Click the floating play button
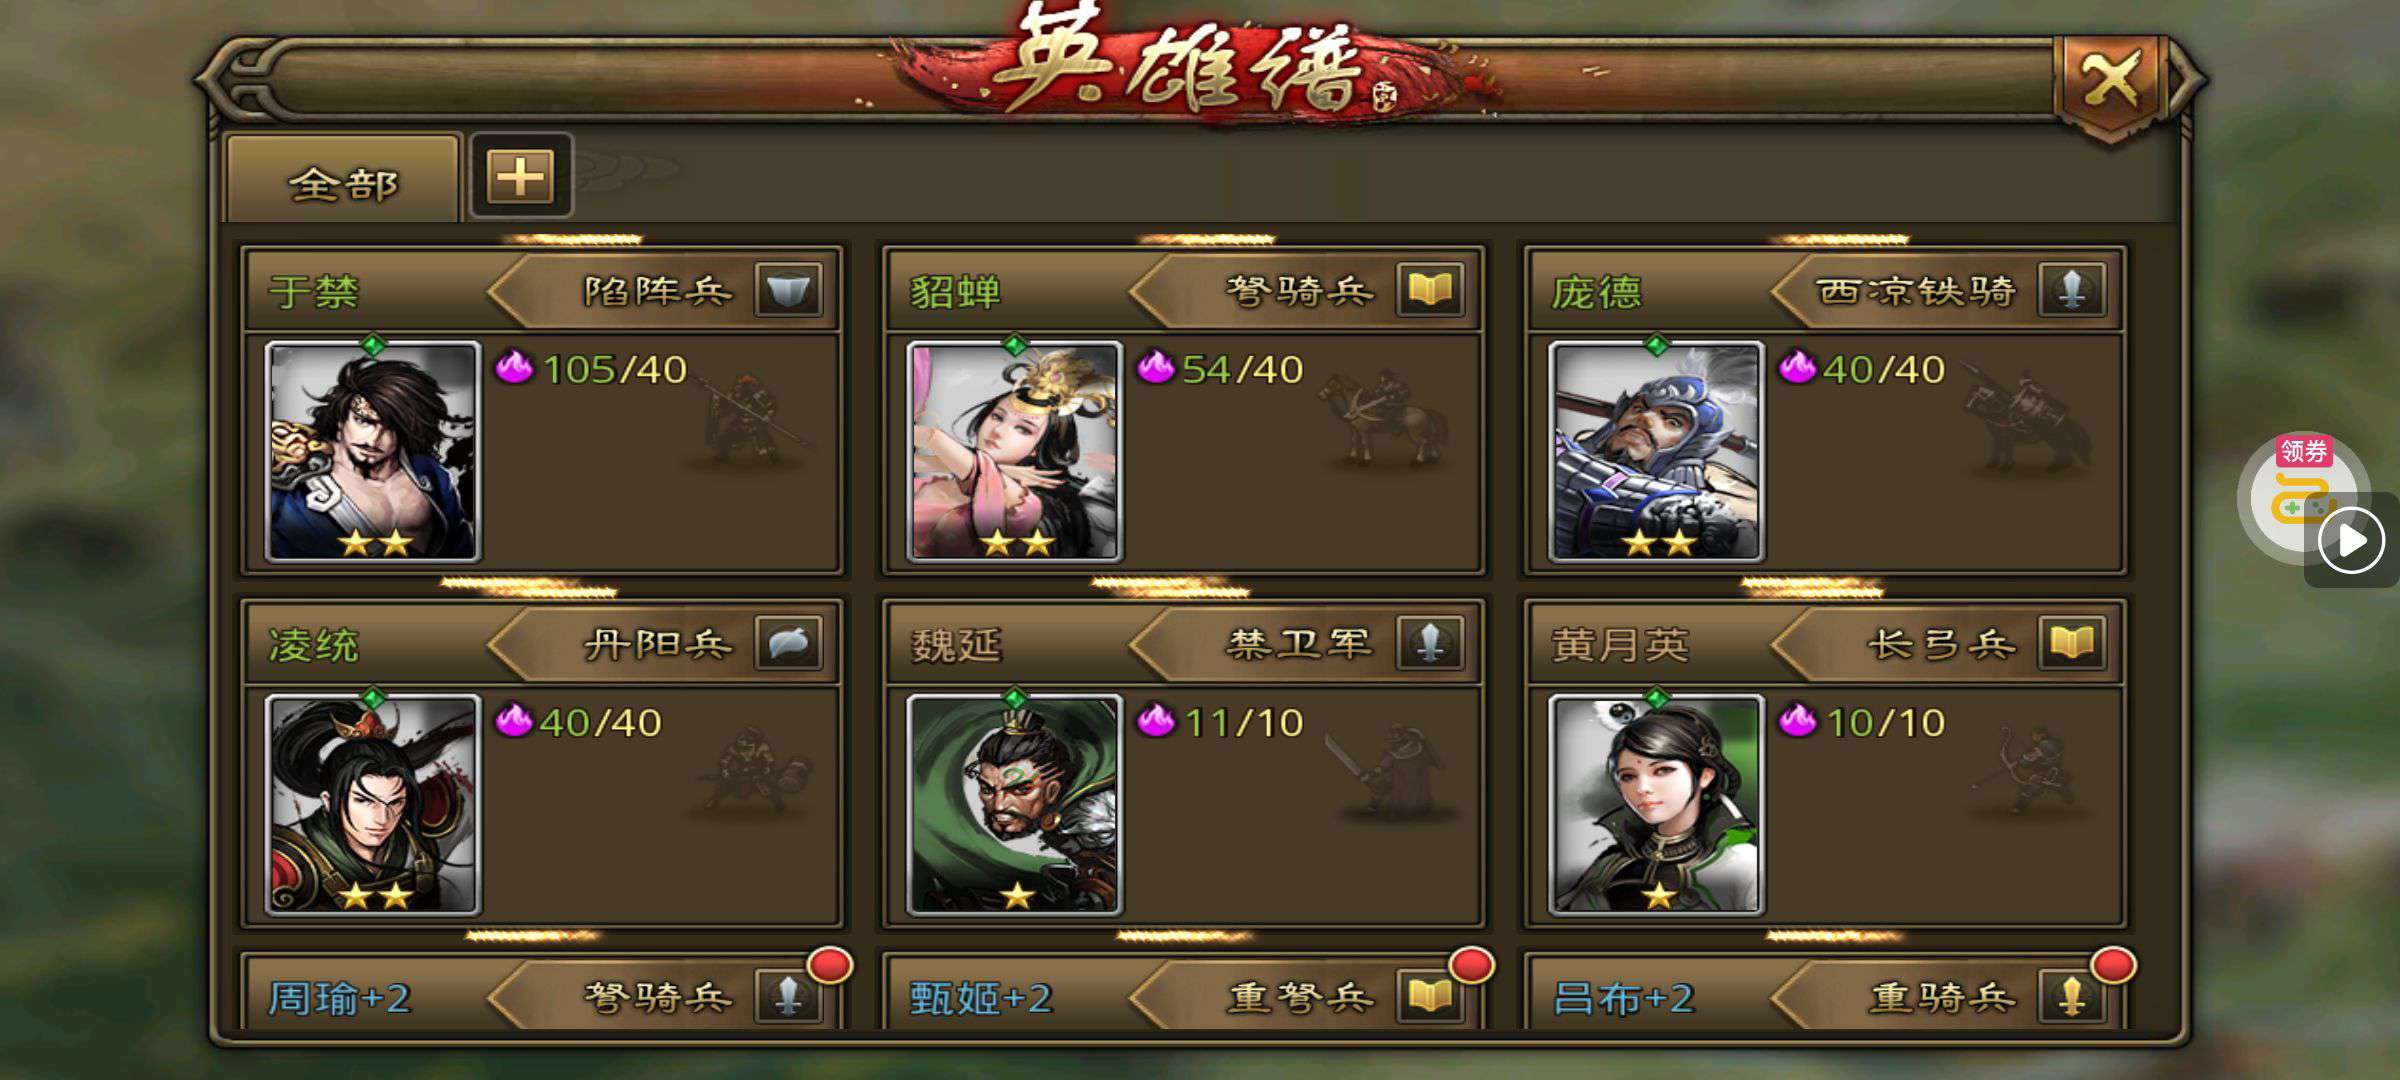The width and height of the screenshot is (2400, 1080). coord(2351,541)
